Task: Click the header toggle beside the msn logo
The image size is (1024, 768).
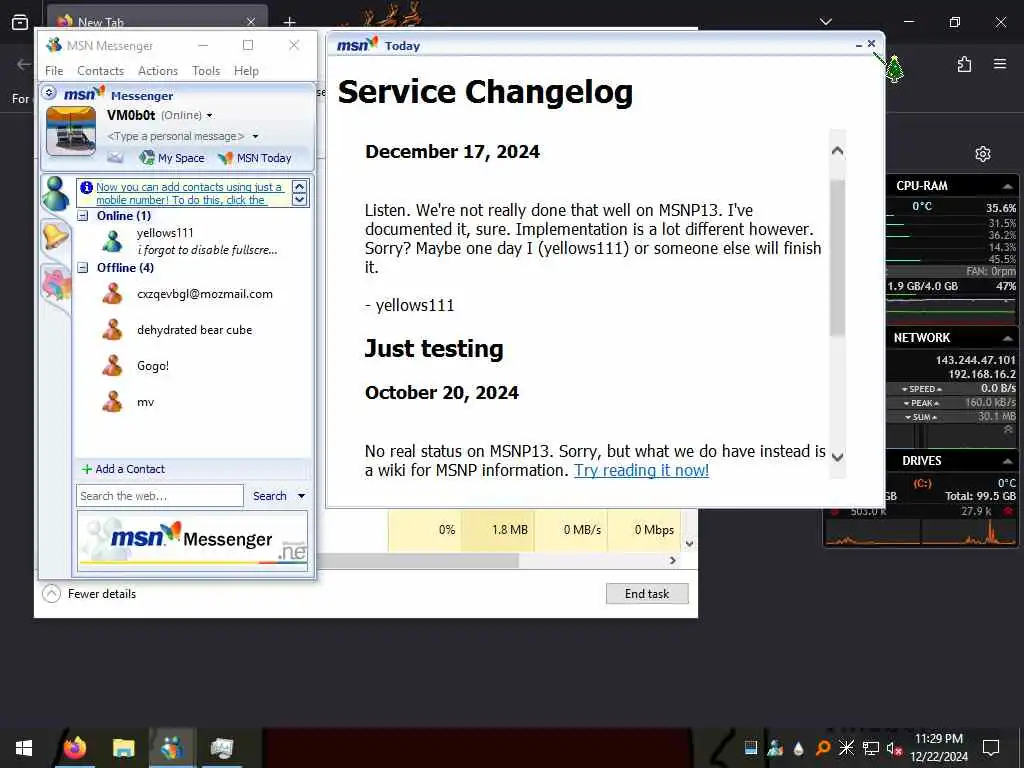Action: [x=49, y=93]
